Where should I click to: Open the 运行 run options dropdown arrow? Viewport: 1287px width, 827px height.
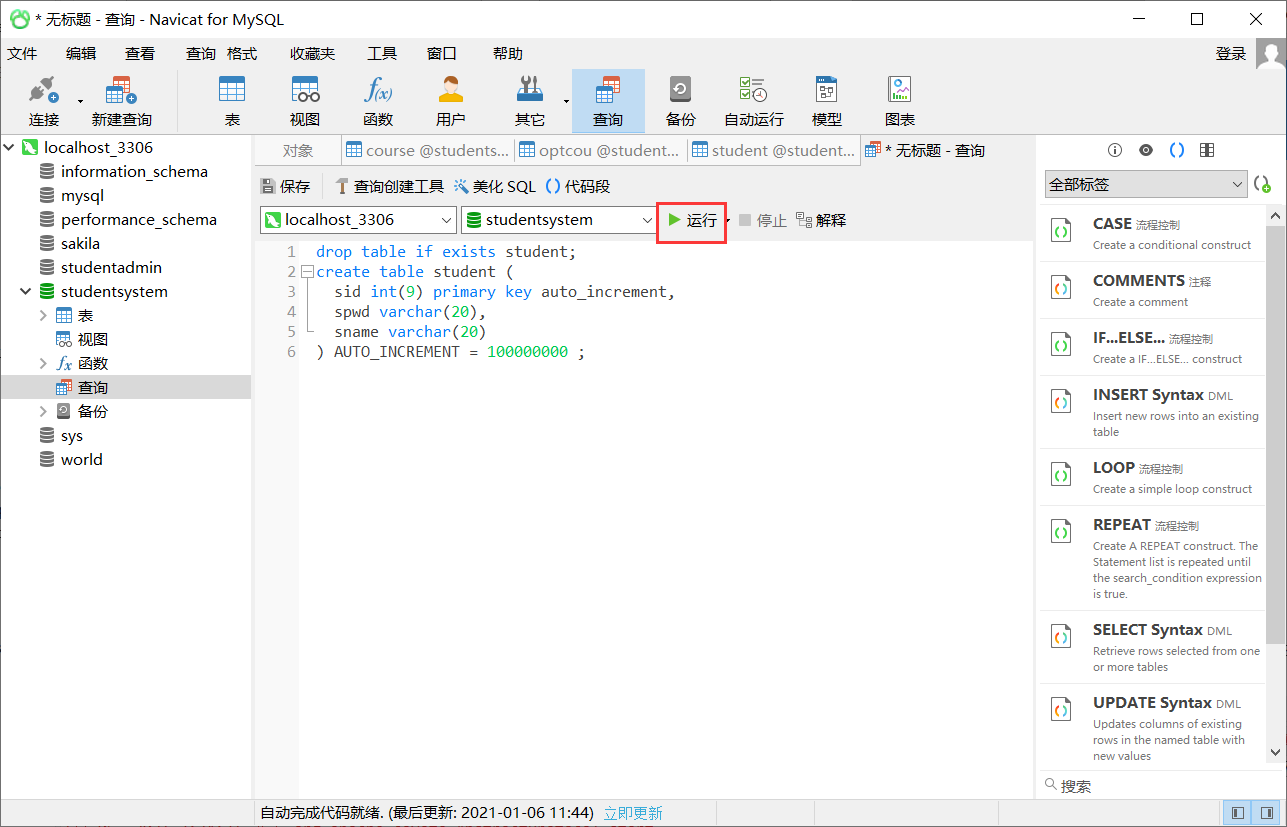(729, 220)
